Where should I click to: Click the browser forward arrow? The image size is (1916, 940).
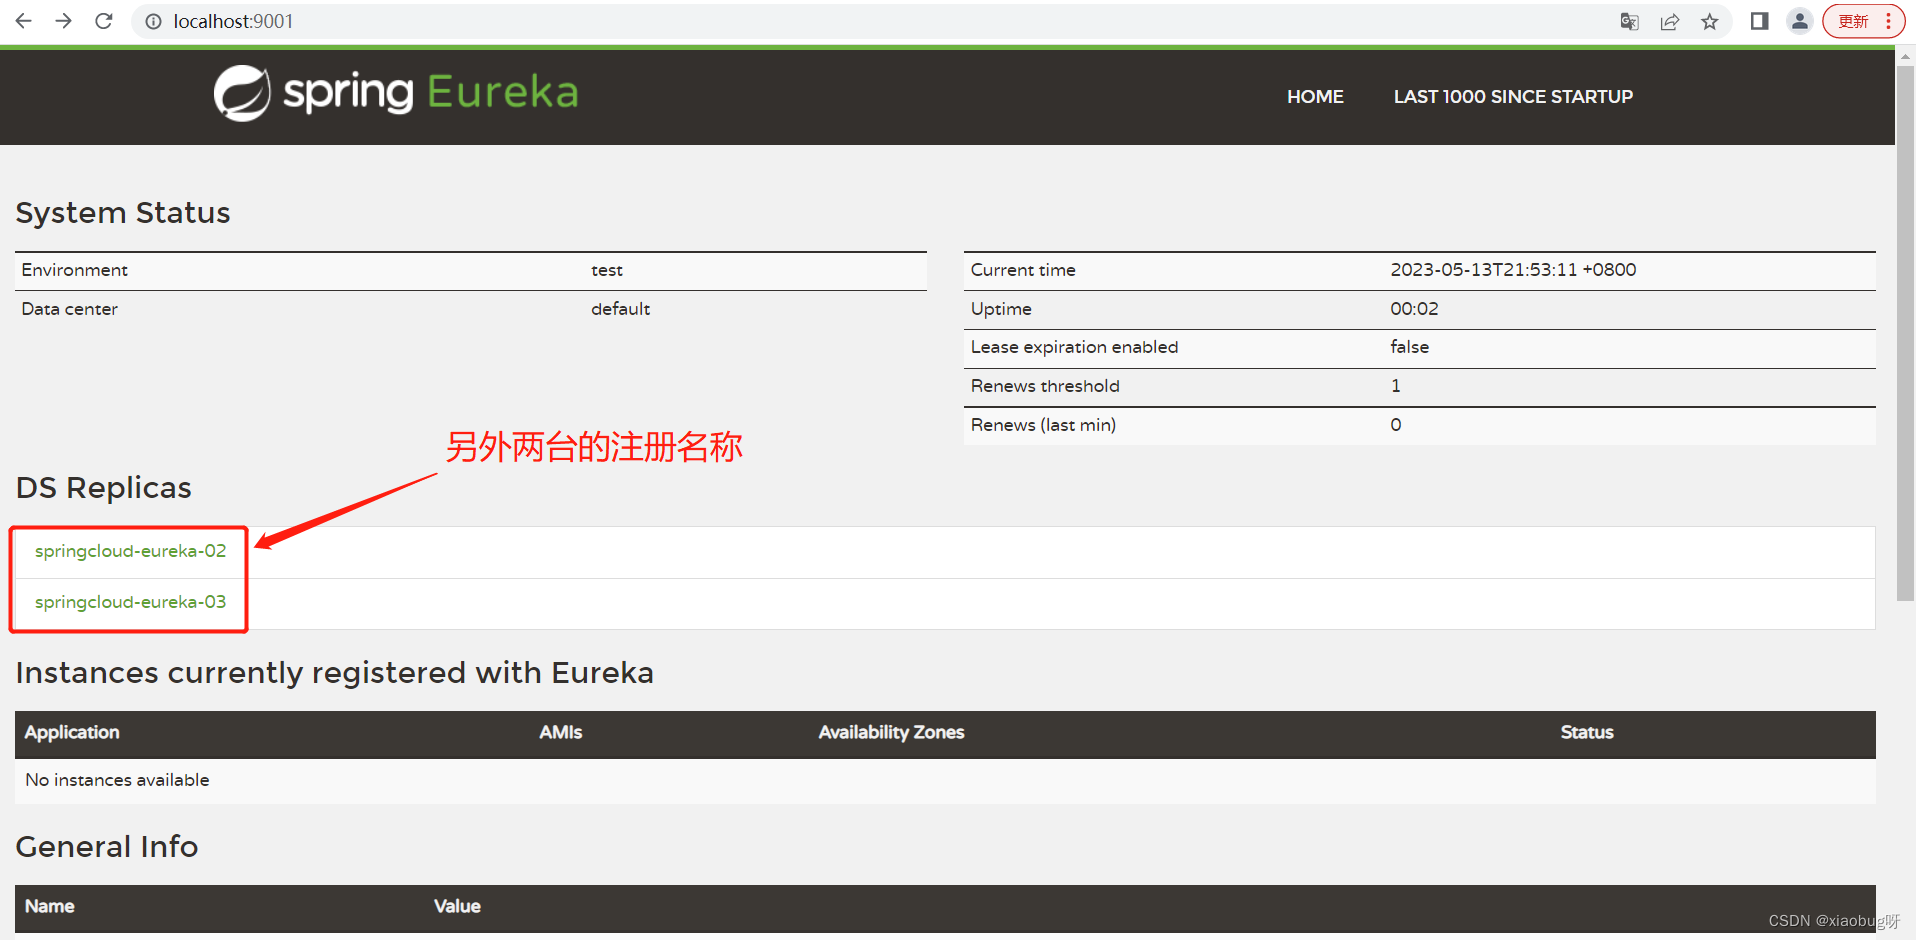62,21
